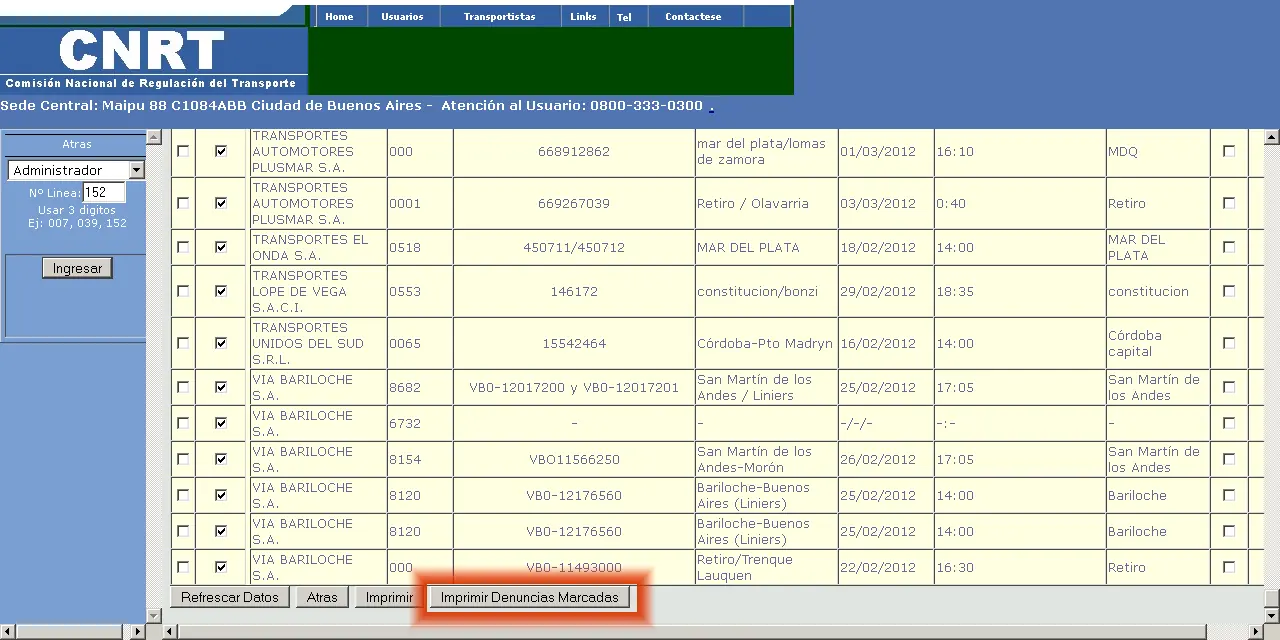Tick right-end checkbox of El Onda row
Viewport: 1280px width, 640px height.
[x=1229, y=247]
